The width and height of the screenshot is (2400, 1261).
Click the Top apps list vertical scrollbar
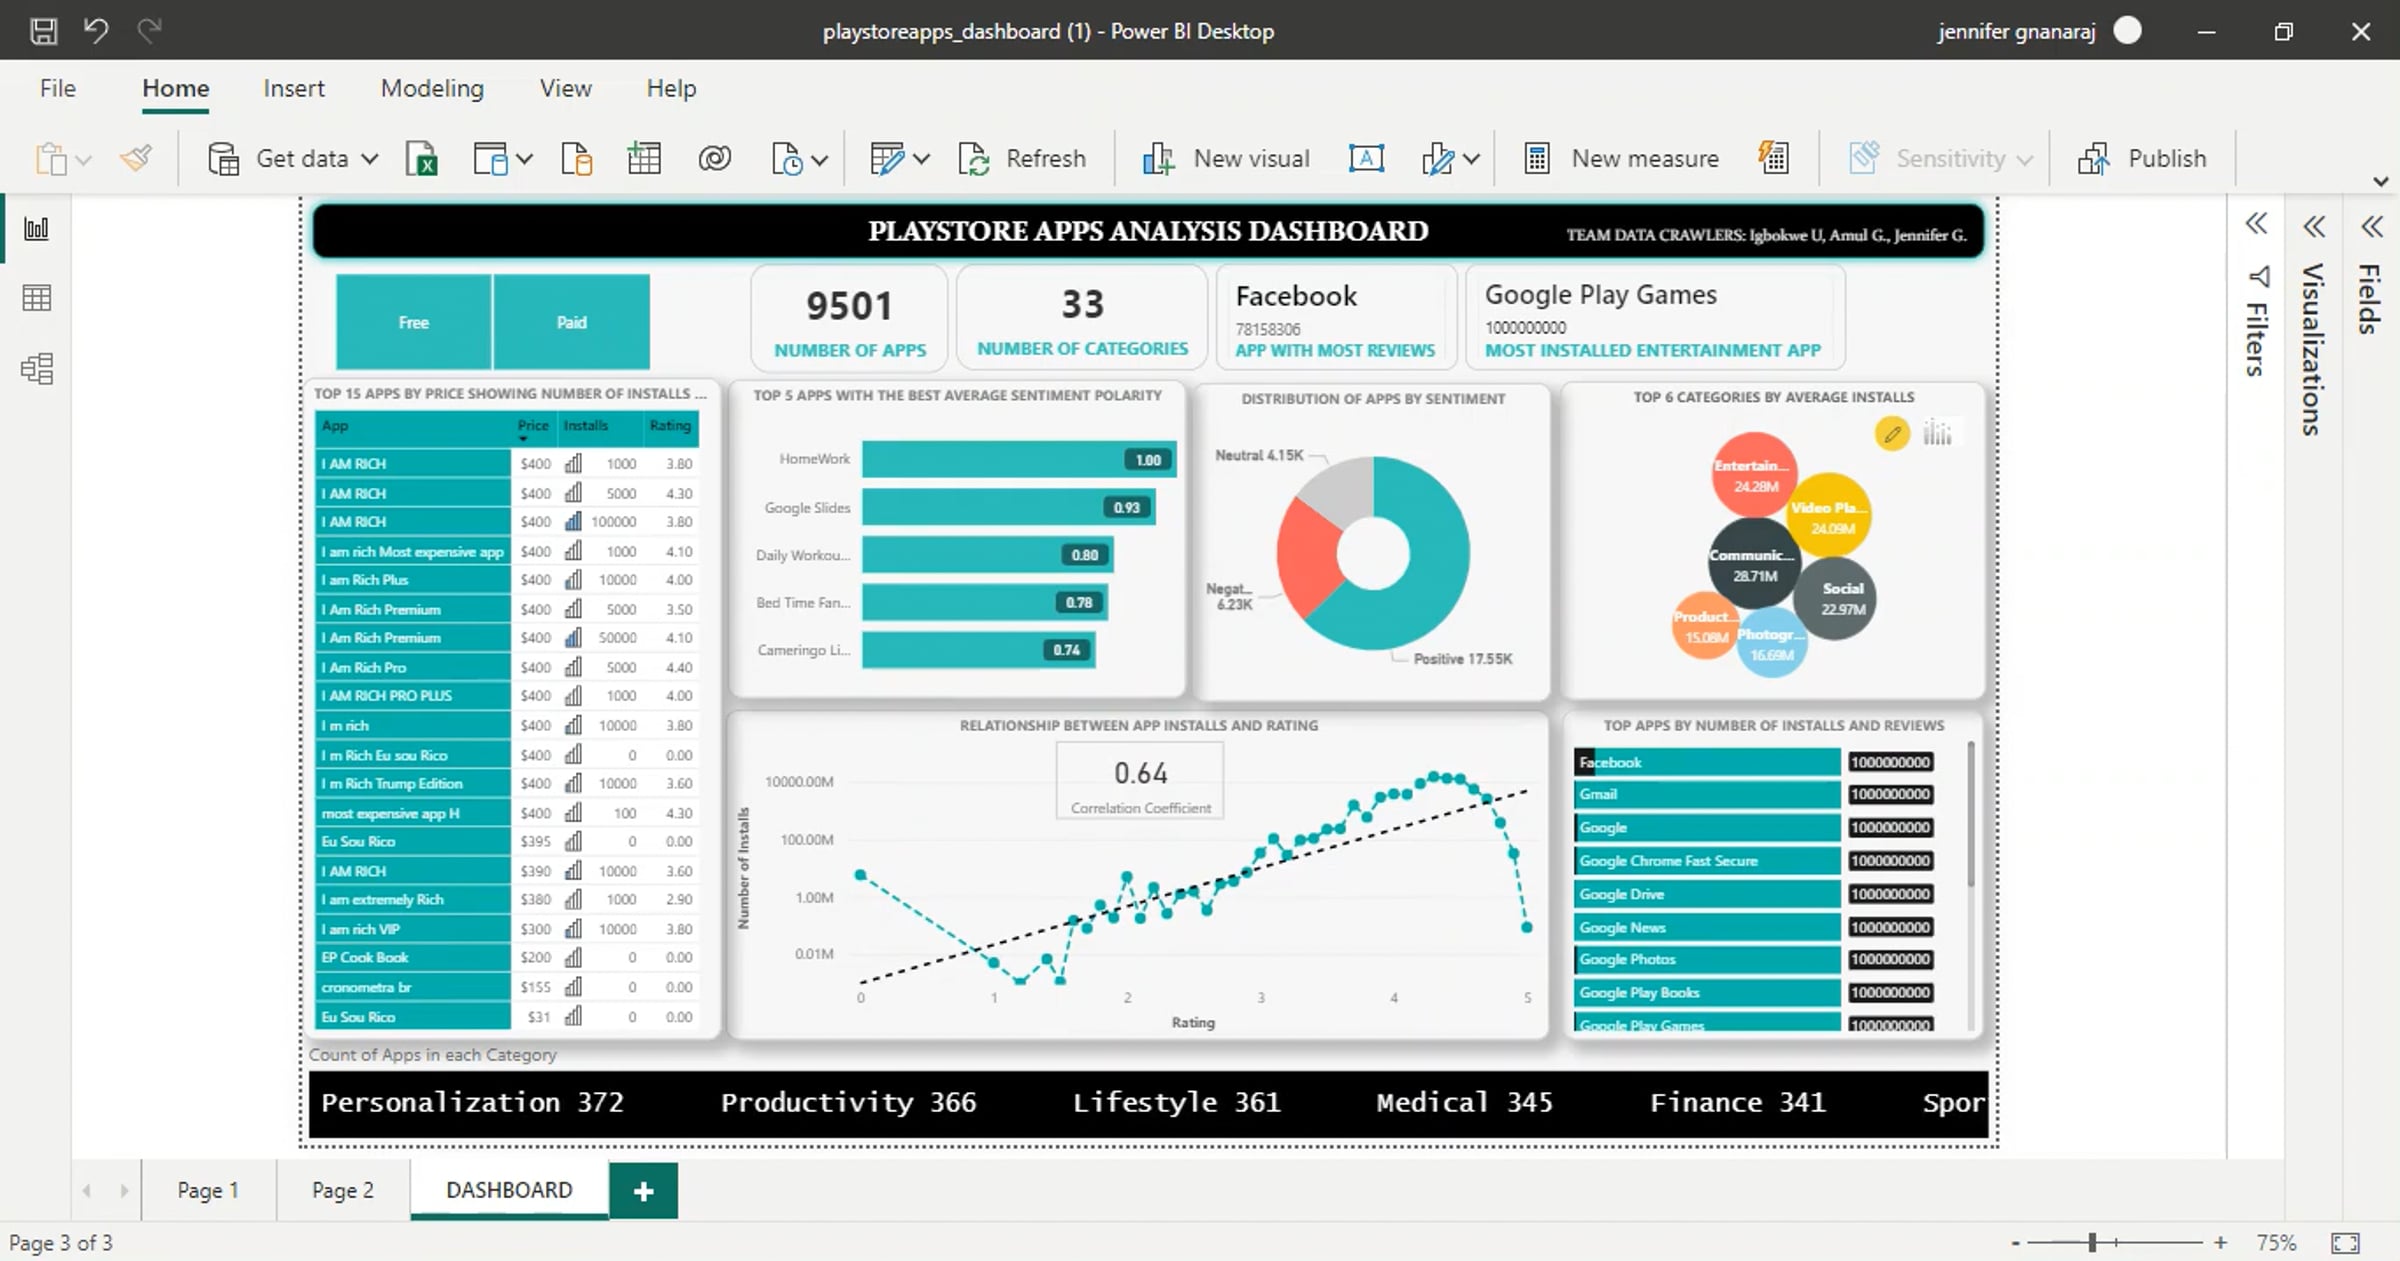click(1970, 813)
